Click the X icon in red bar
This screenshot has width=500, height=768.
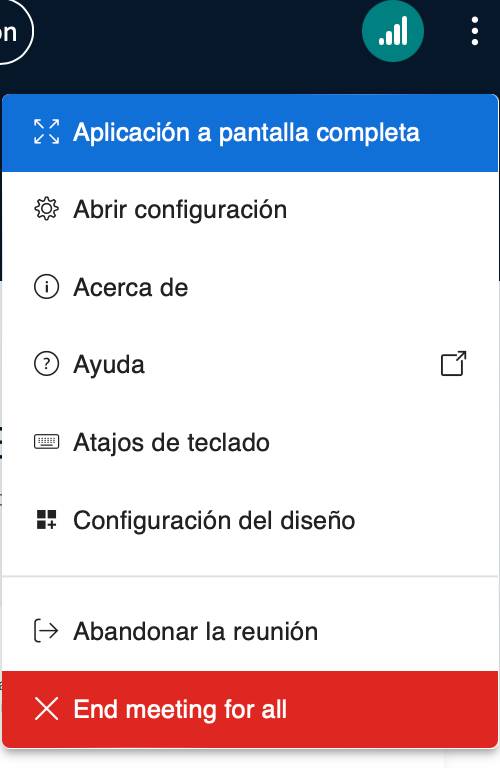tap(47, 709)
